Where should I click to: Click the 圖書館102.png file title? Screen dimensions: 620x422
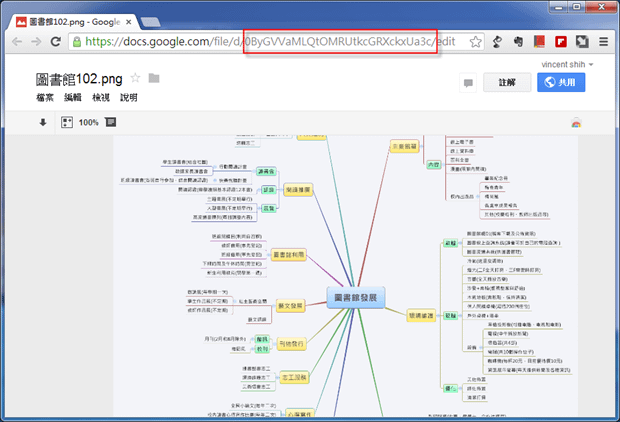pos(79,79)
